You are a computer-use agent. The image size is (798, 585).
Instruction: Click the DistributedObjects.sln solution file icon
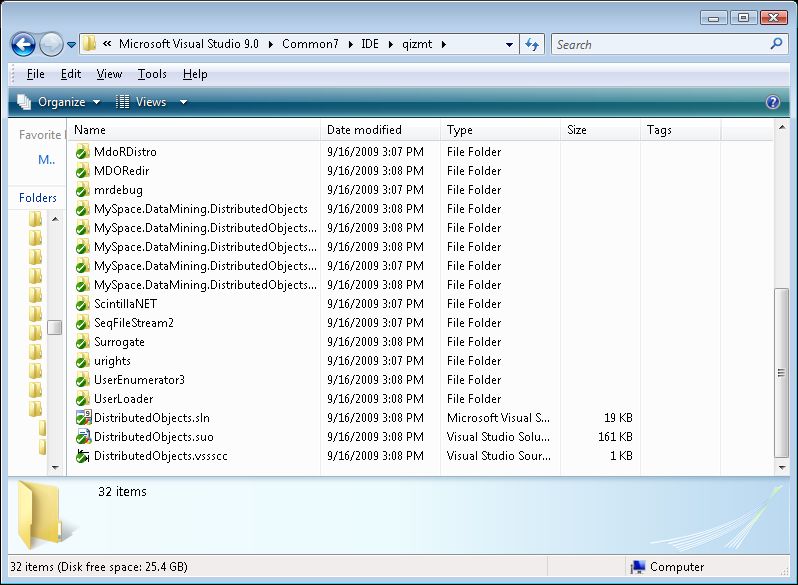[83, 418]
